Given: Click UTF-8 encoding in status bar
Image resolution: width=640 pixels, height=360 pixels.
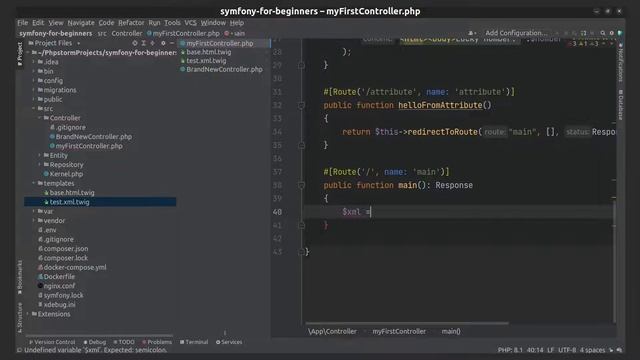Looking at the screenshot, I should point(567,350).
